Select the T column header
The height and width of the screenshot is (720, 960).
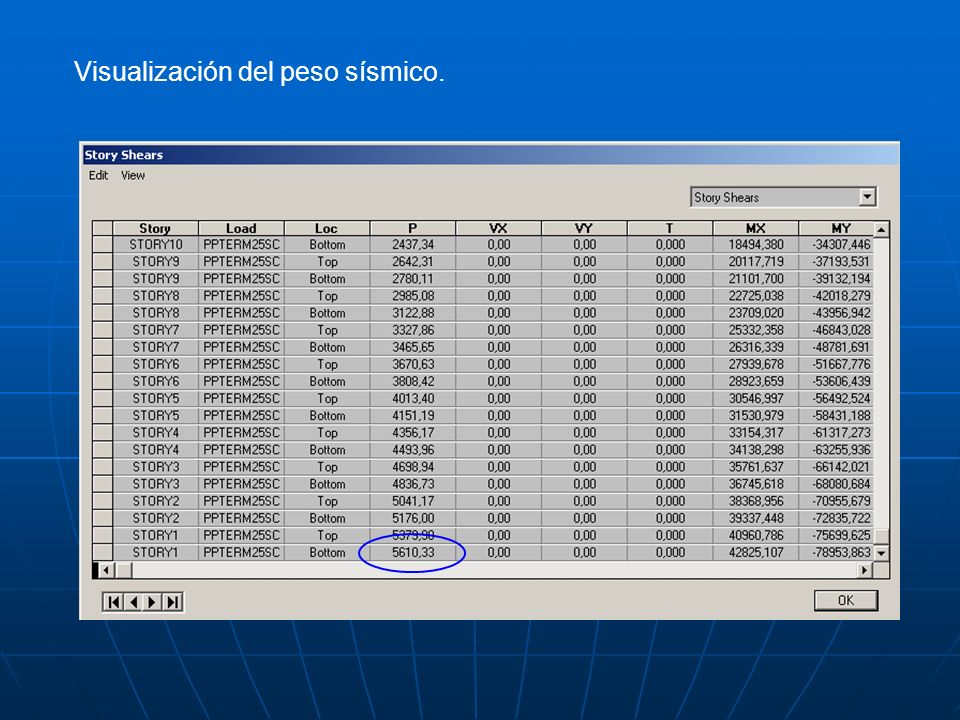point(670,228)
